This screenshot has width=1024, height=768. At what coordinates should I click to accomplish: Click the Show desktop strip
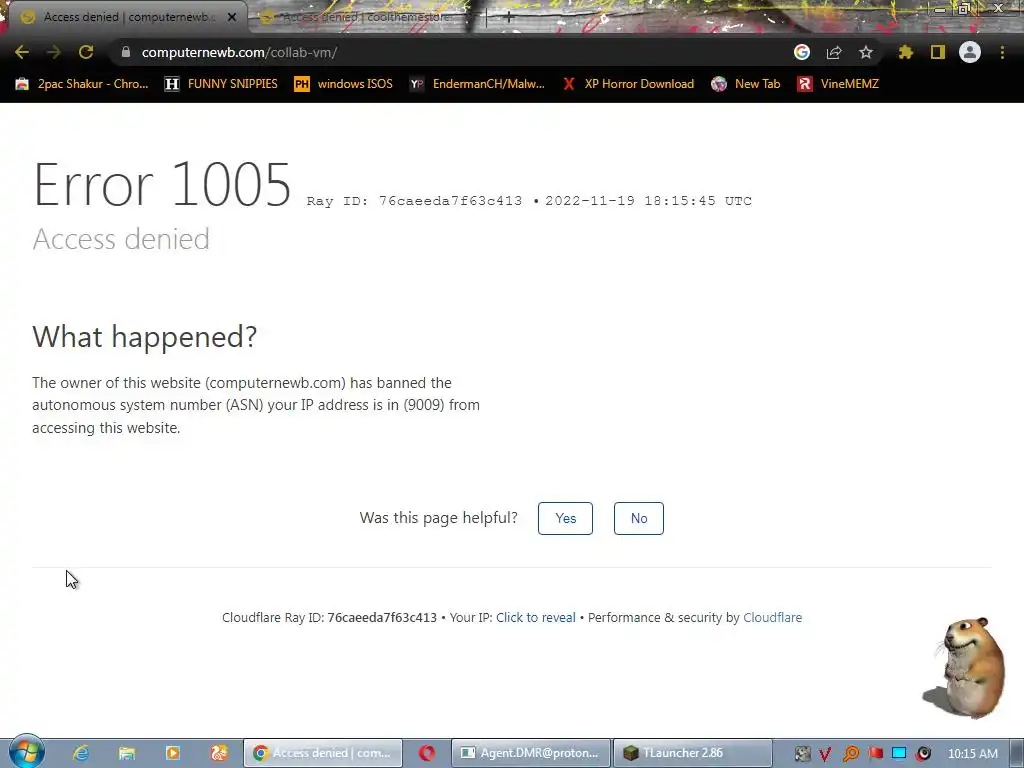pyautogui.click(x=1017, y=753)
